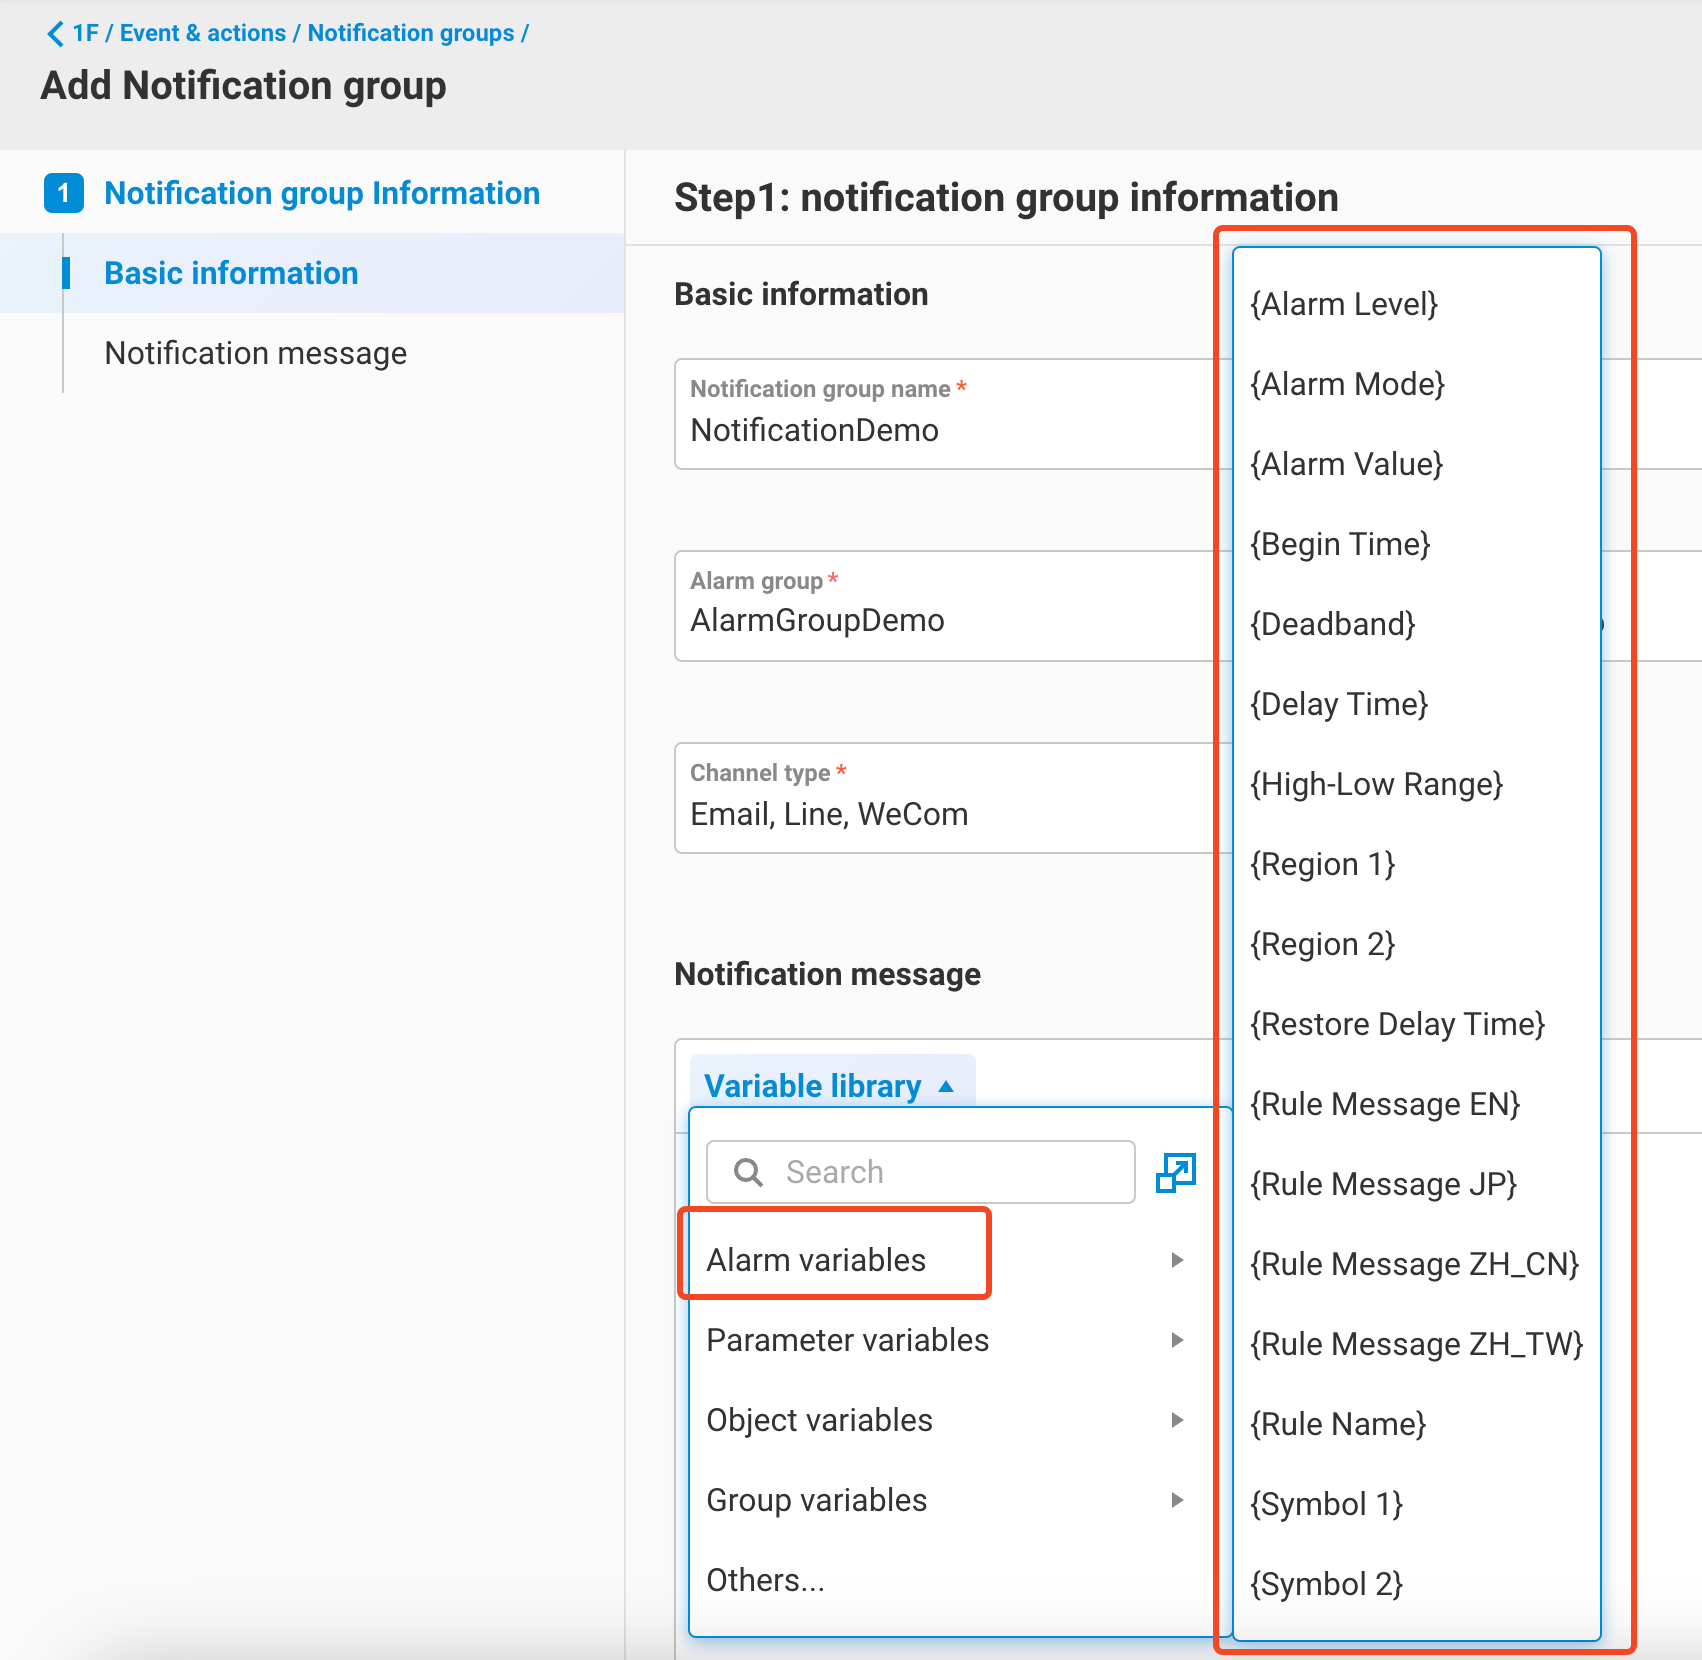Screen dimensions: 1702x1660
Task: Click the magnifier icon in search box
Action: click(748, 1172)
